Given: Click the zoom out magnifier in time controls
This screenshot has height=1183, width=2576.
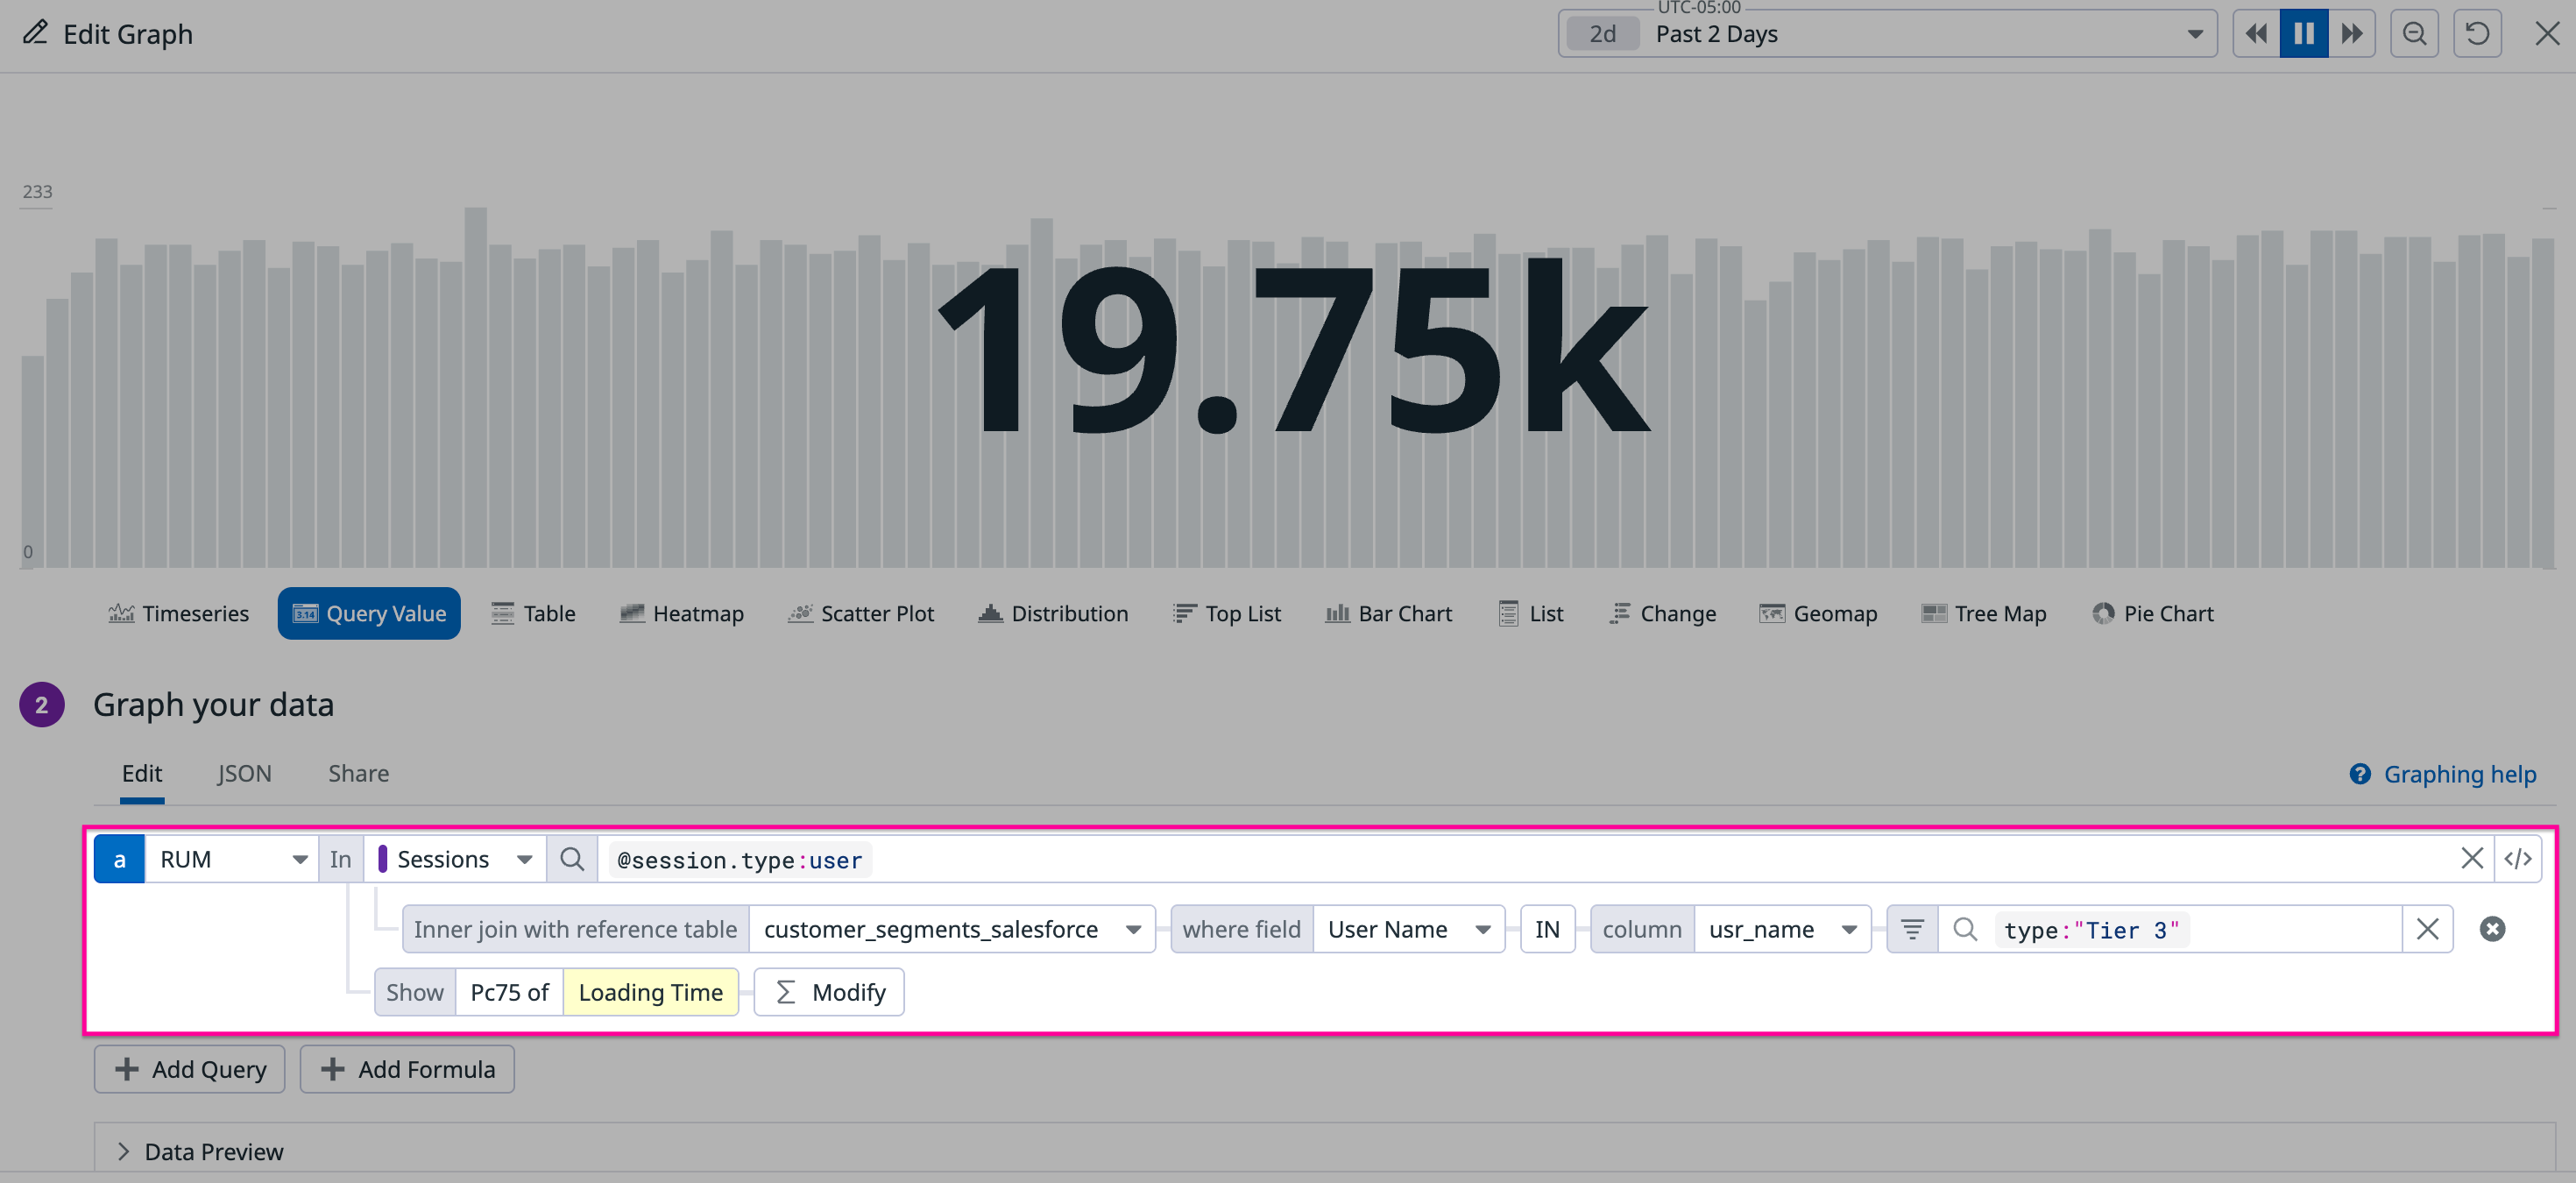Looking at the screenshot, I should [x=2414, y=33].
